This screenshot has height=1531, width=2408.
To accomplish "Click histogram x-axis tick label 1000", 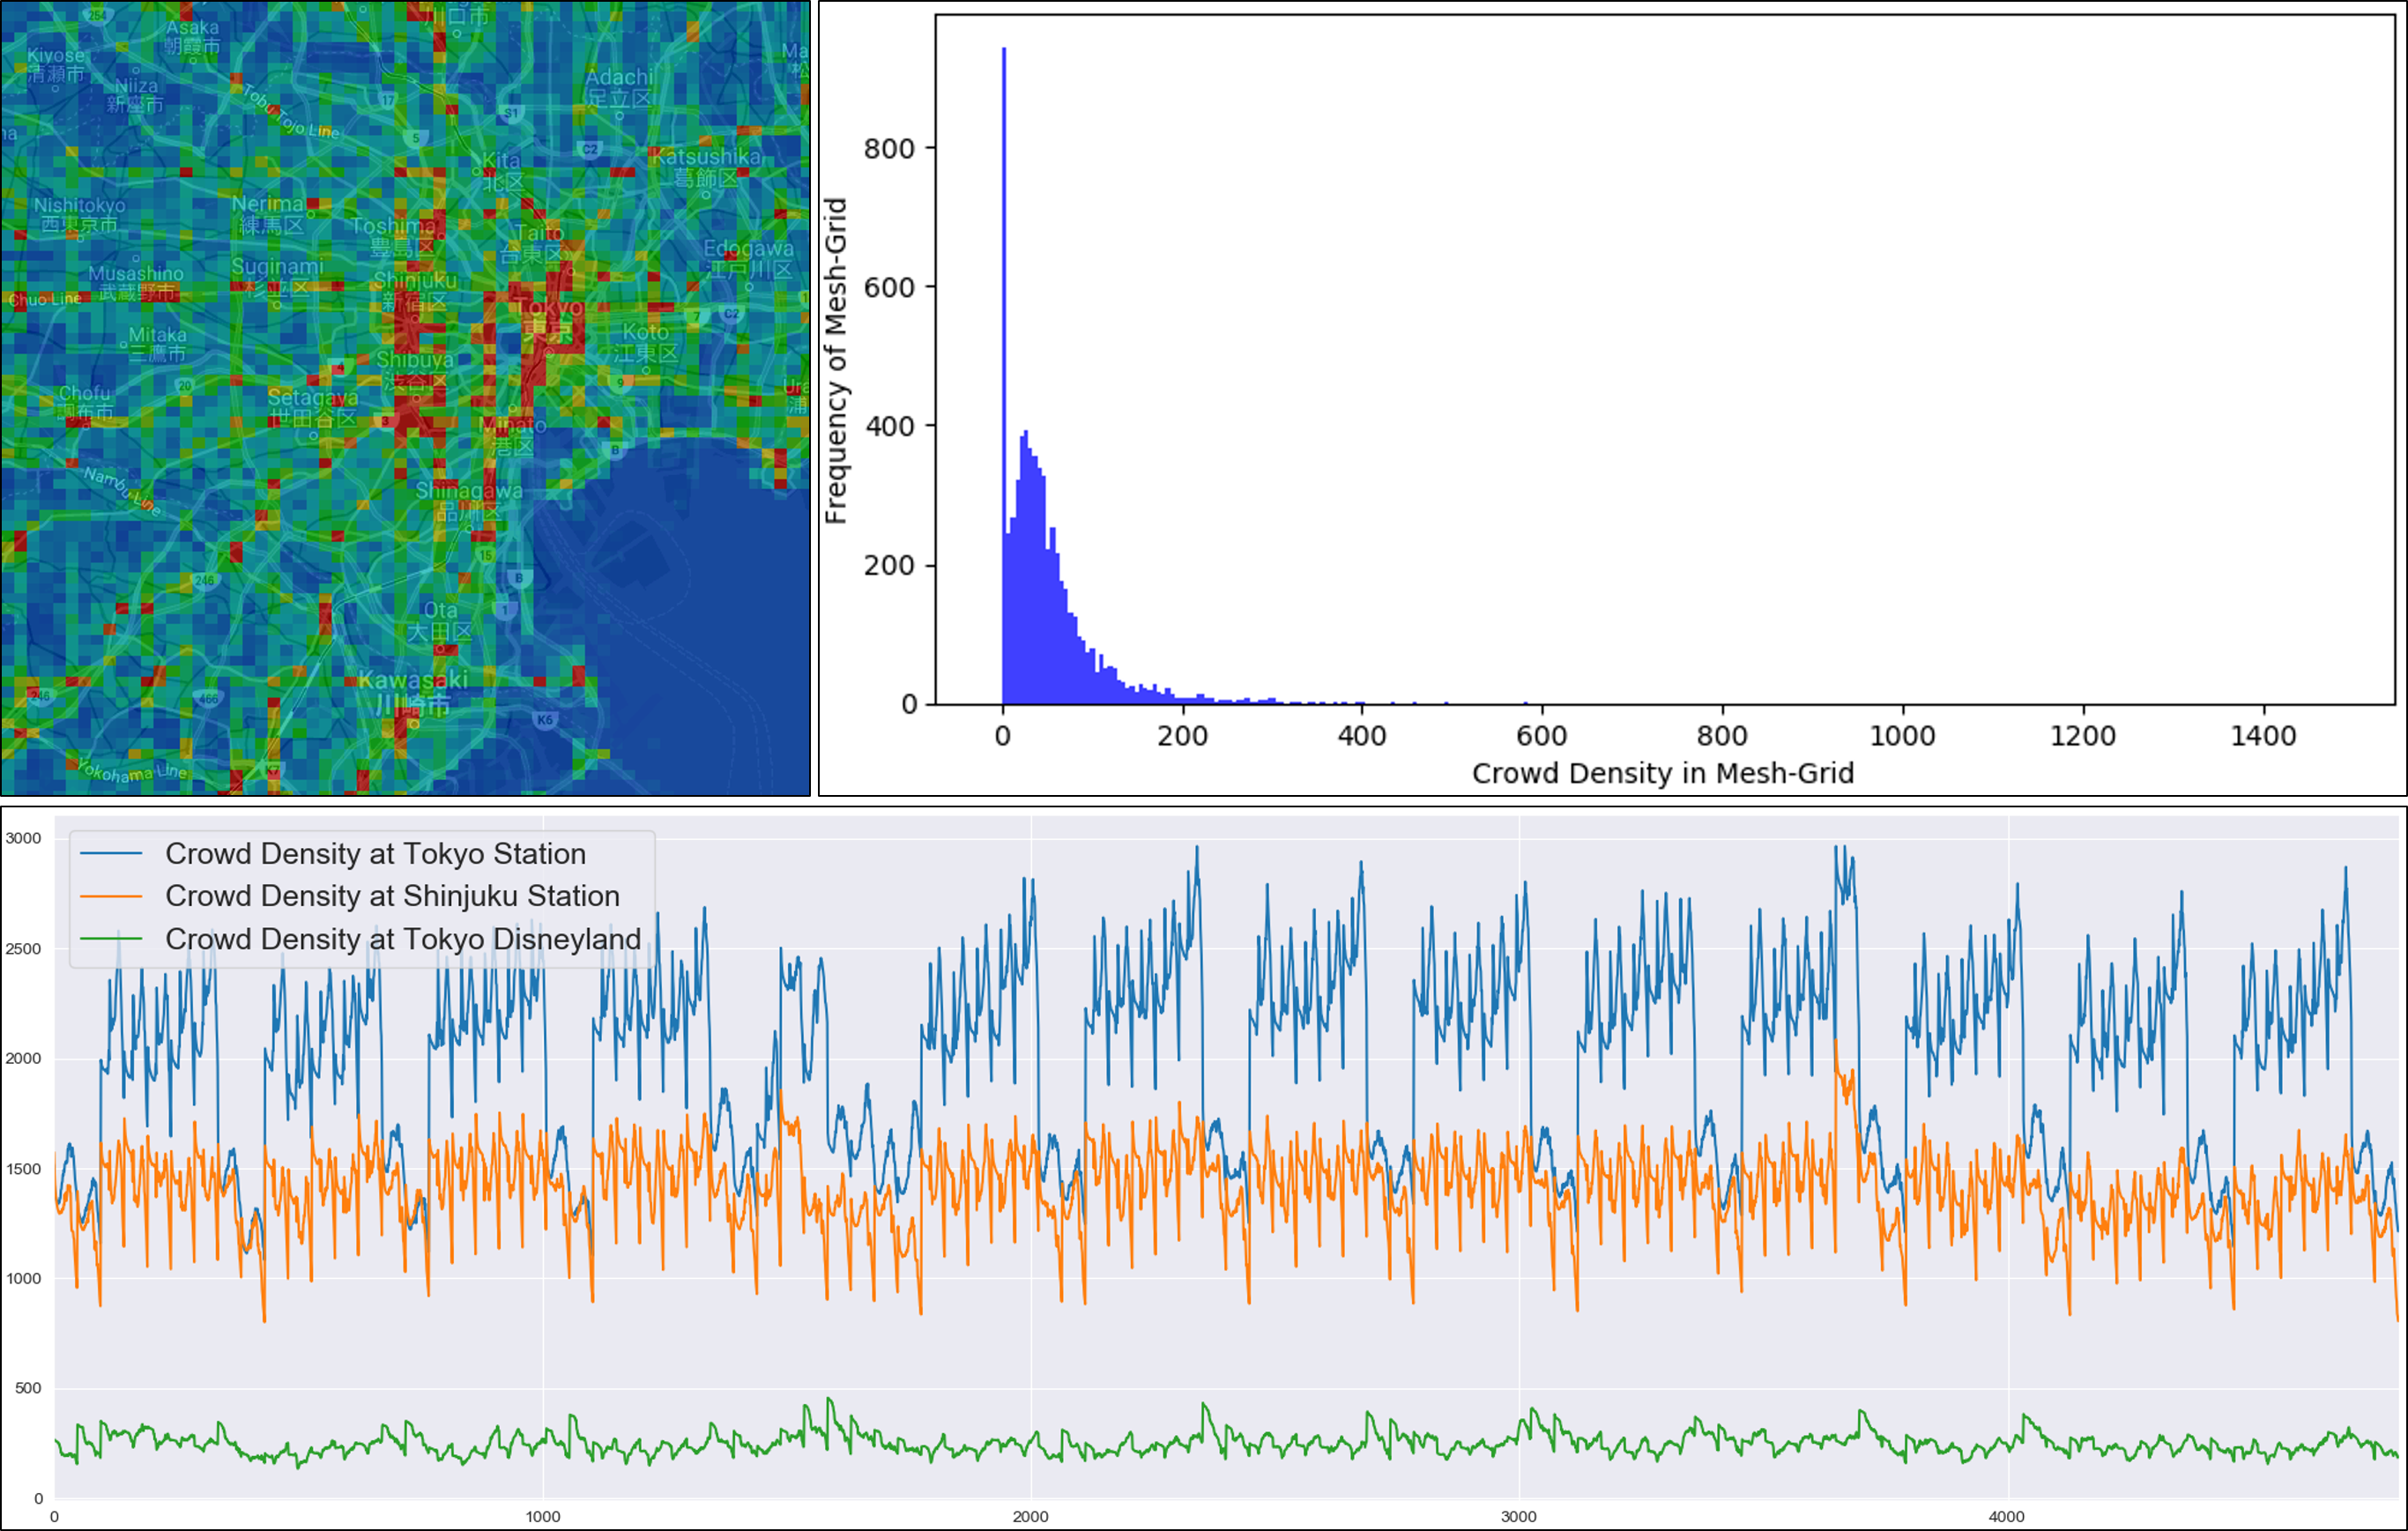I will (x=1902, y=736).
